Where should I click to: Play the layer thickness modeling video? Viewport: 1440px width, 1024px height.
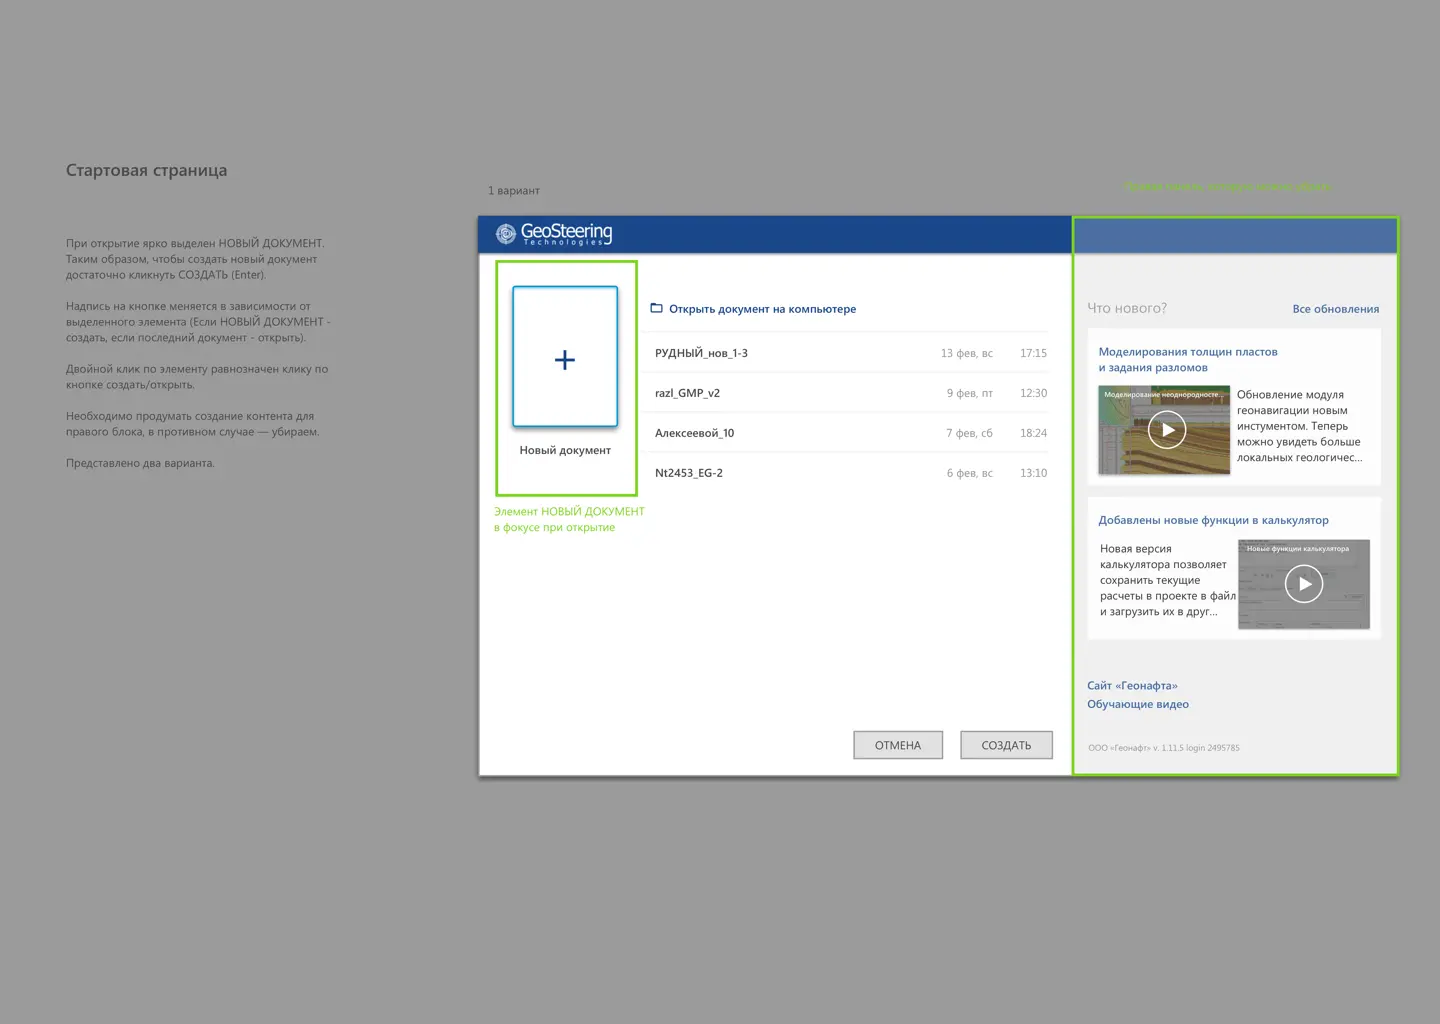(x=1166, y=430)
